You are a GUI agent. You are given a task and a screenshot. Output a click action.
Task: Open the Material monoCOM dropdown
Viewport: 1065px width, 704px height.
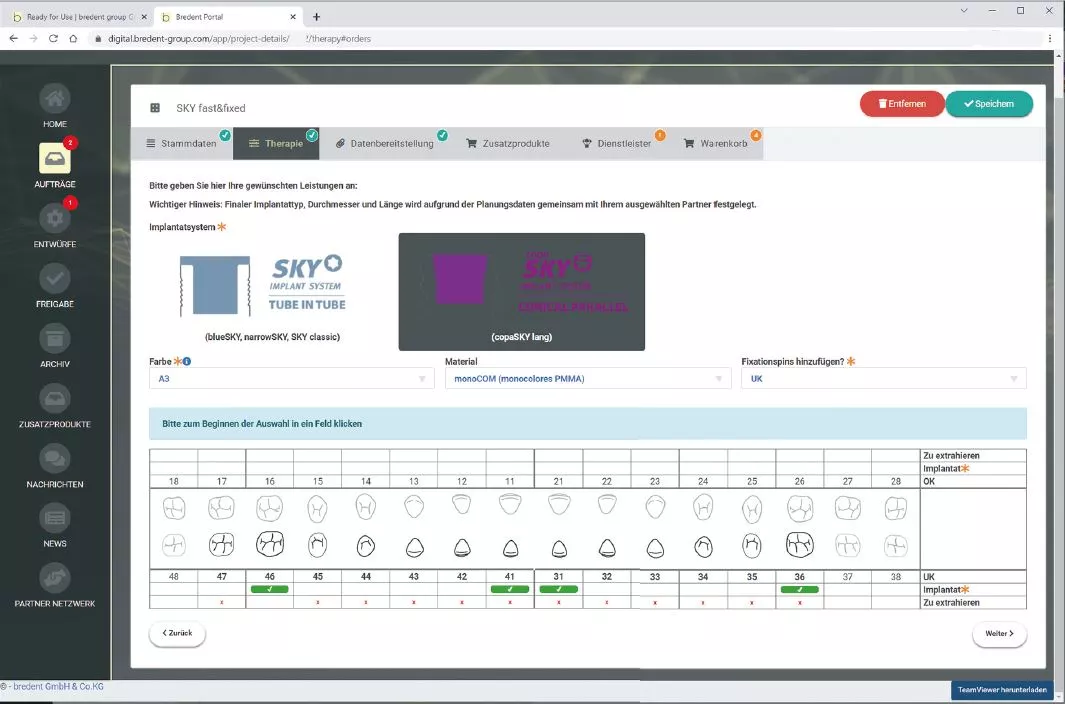pos(587,379)
